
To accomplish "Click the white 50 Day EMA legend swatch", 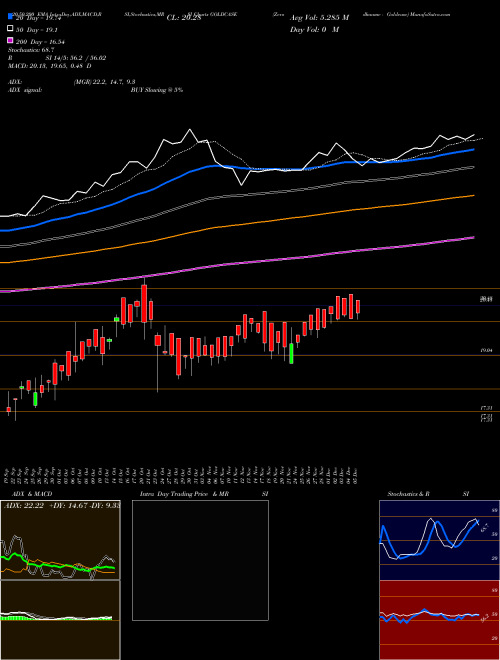I will 10,29.
